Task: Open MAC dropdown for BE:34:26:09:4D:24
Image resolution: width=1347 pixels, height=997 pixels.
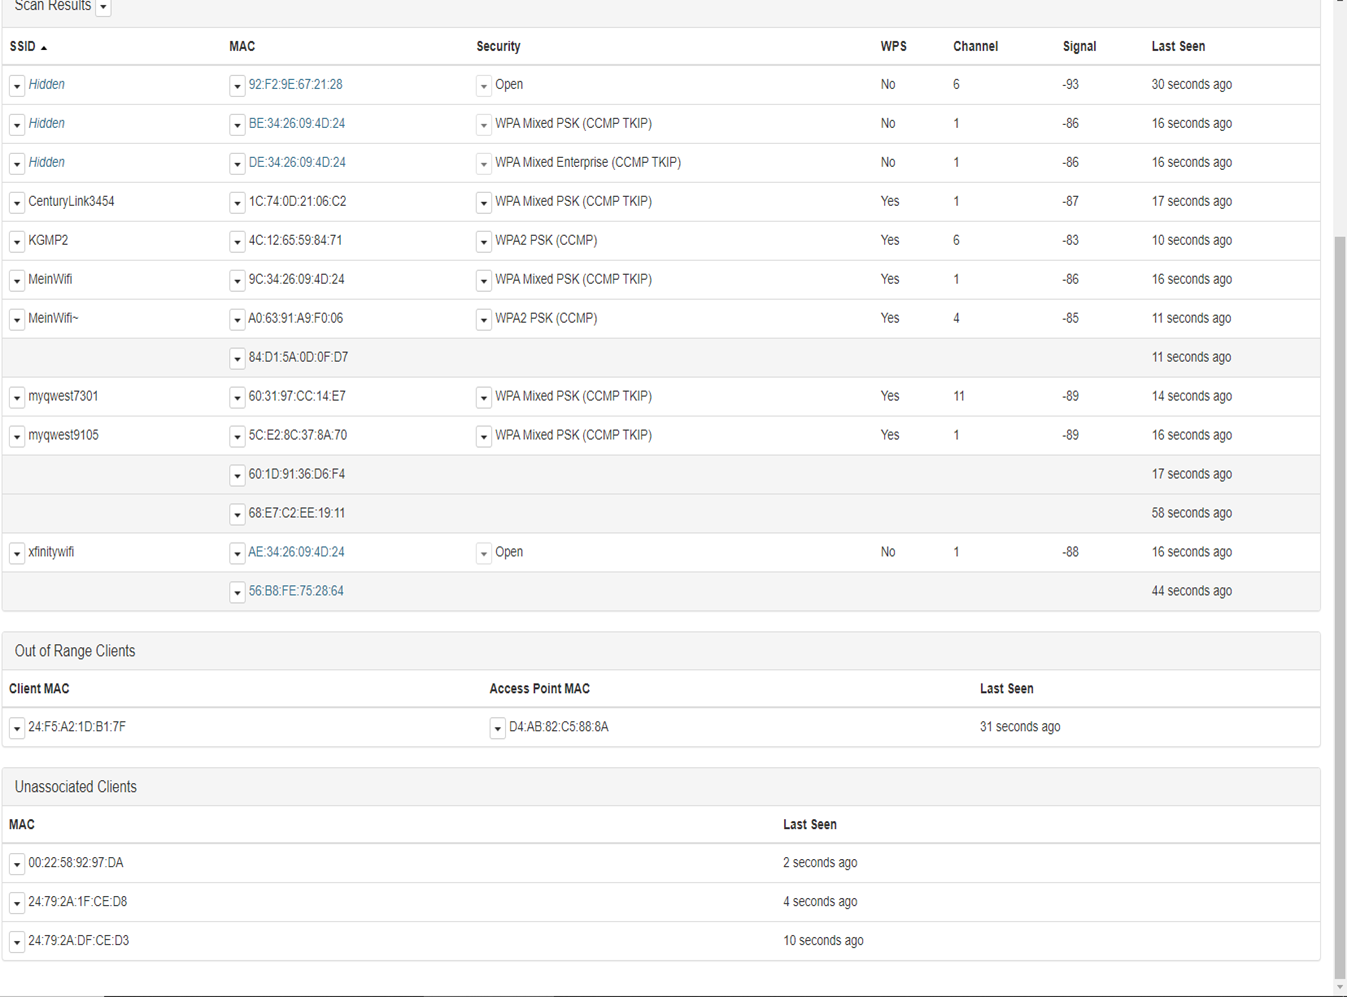Action: point(237,125)
